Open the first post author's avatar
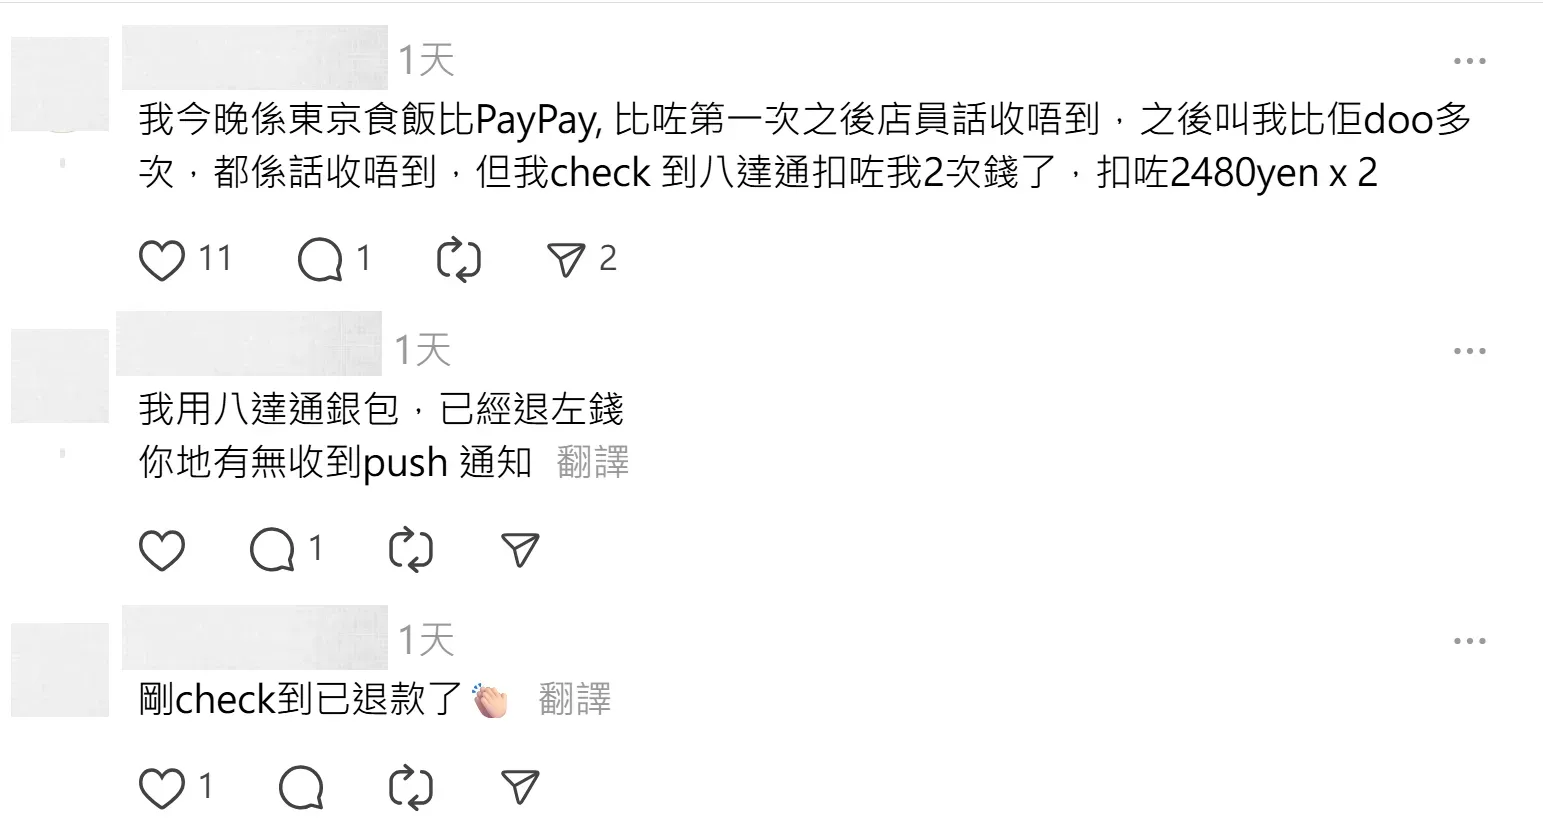The image size is (1543, 825). [x=60, y=85]
